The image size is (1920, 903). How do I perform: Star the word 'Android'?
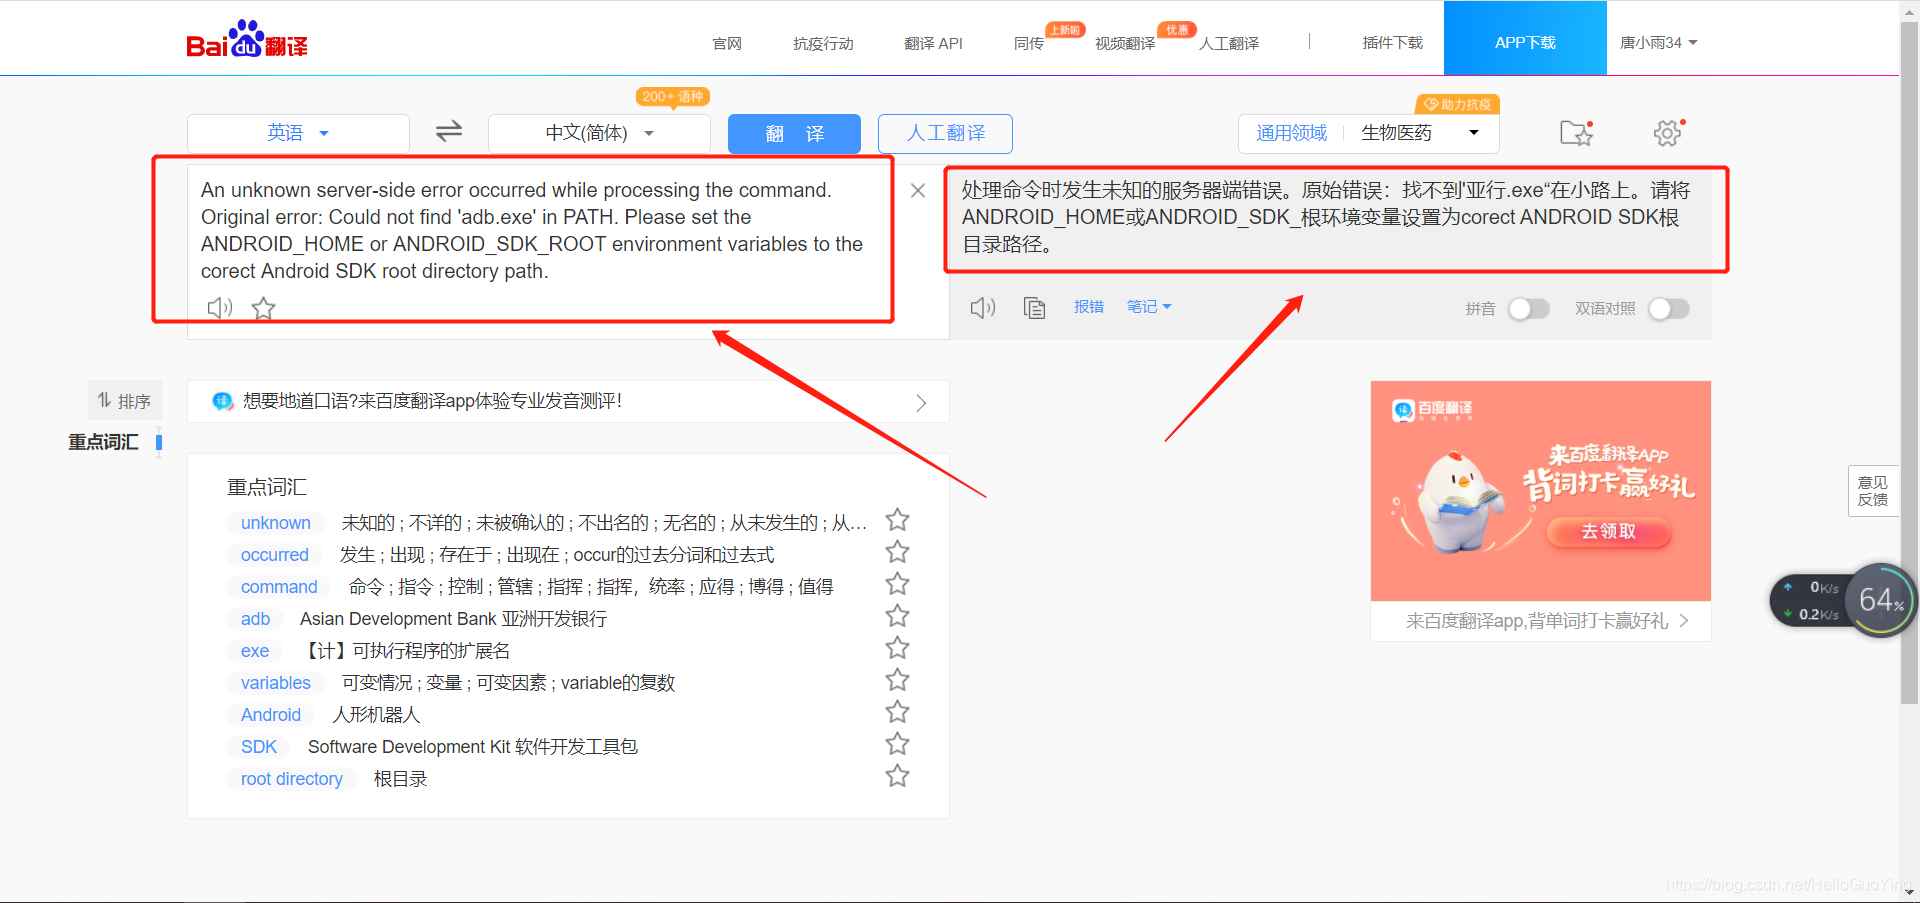pos(898,712)
